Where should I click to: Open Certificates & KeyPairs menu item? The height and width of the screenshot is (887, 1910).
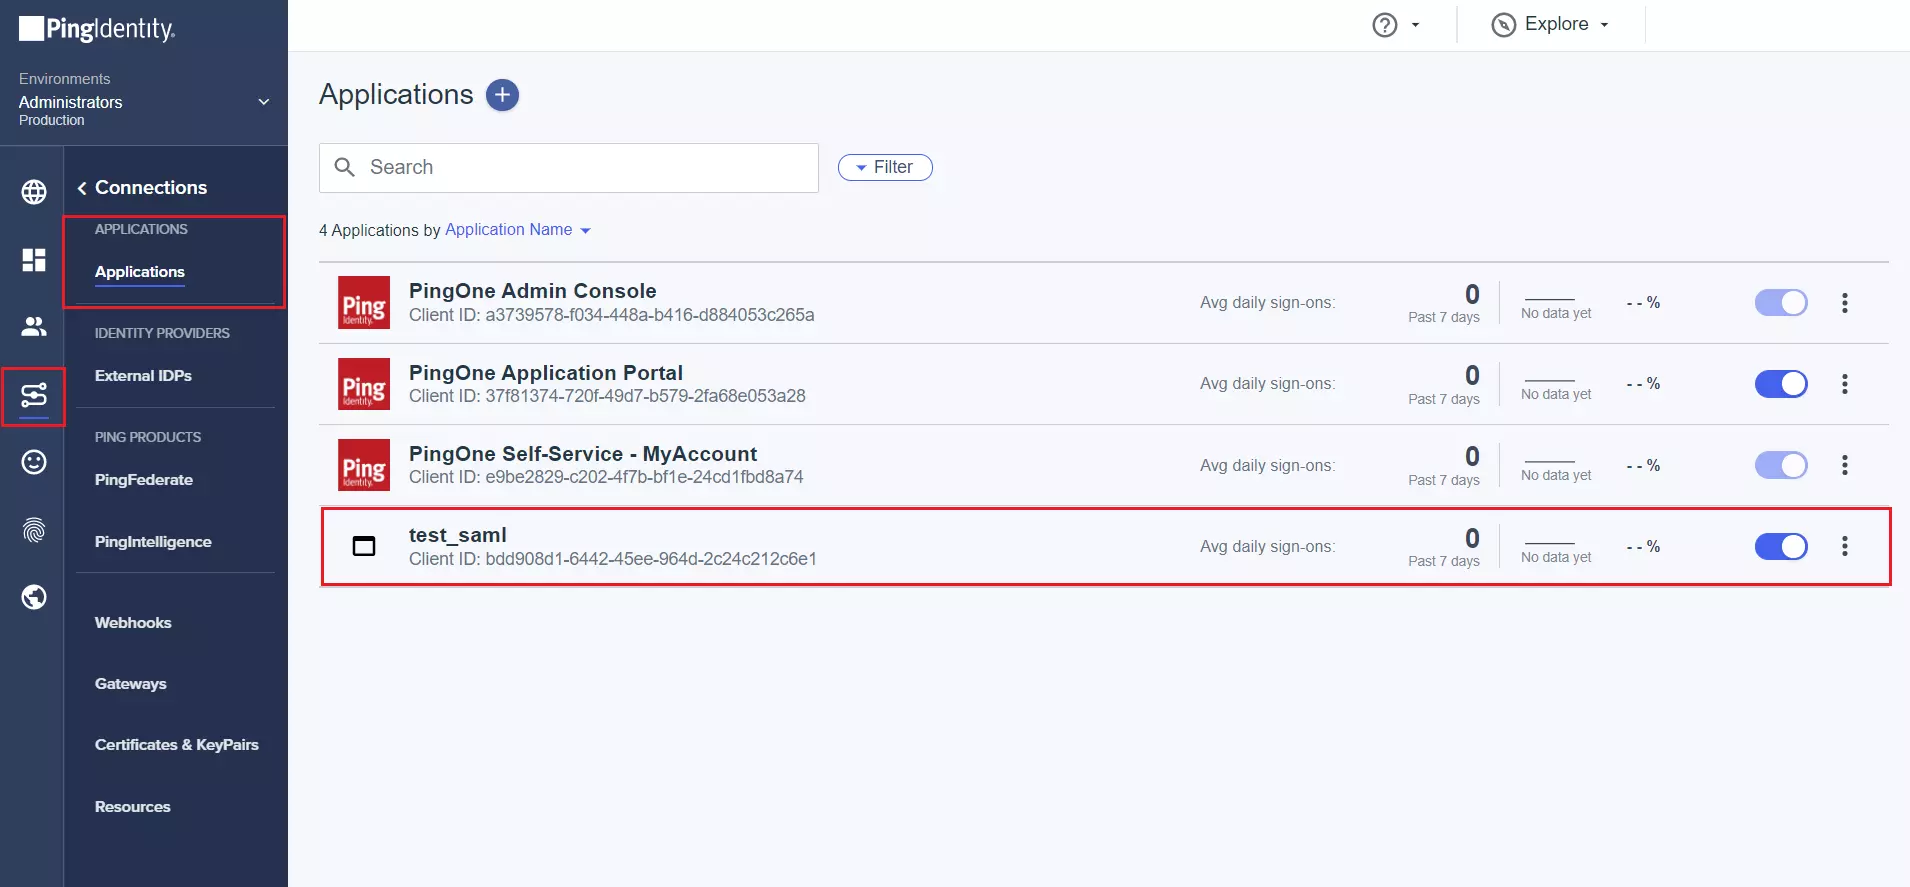(x=177, y=745)
